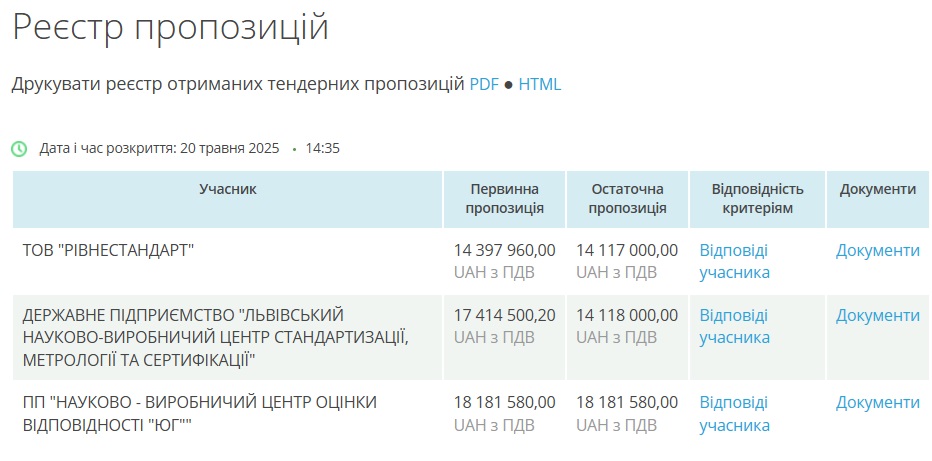The width and height of the screenshot is (932, 461).
Task: Click the Остаточна пропозиція column header
Action: [628, 199]
